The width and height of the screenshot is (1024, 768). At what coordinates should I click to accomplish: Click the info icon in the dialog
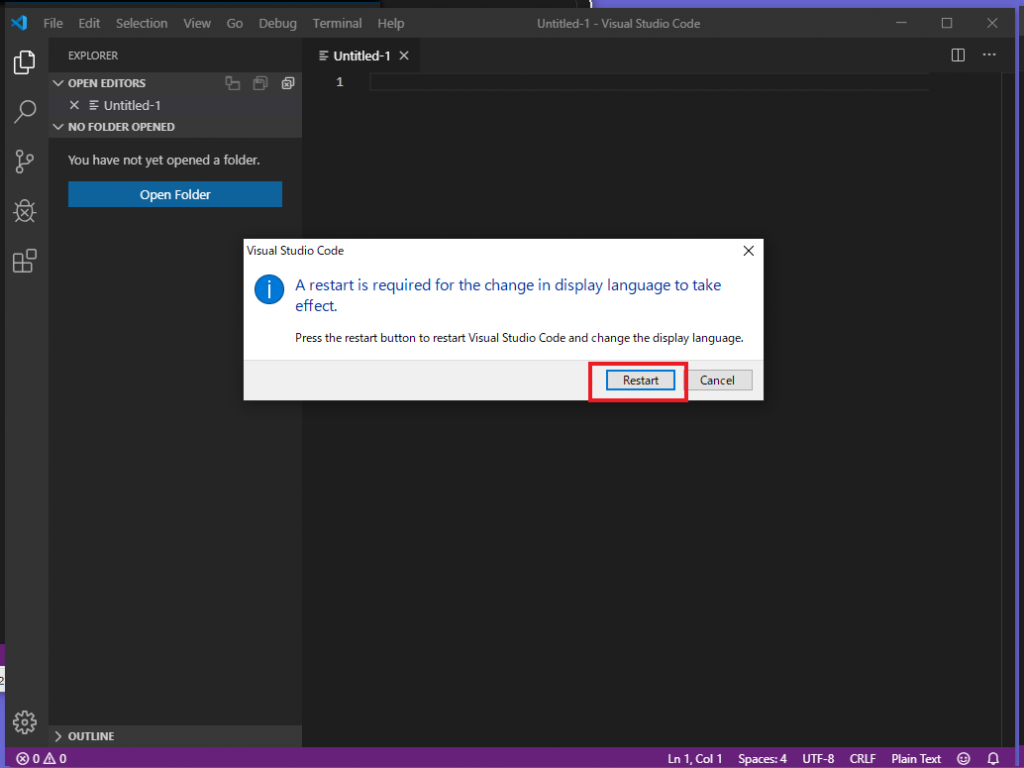269,289
